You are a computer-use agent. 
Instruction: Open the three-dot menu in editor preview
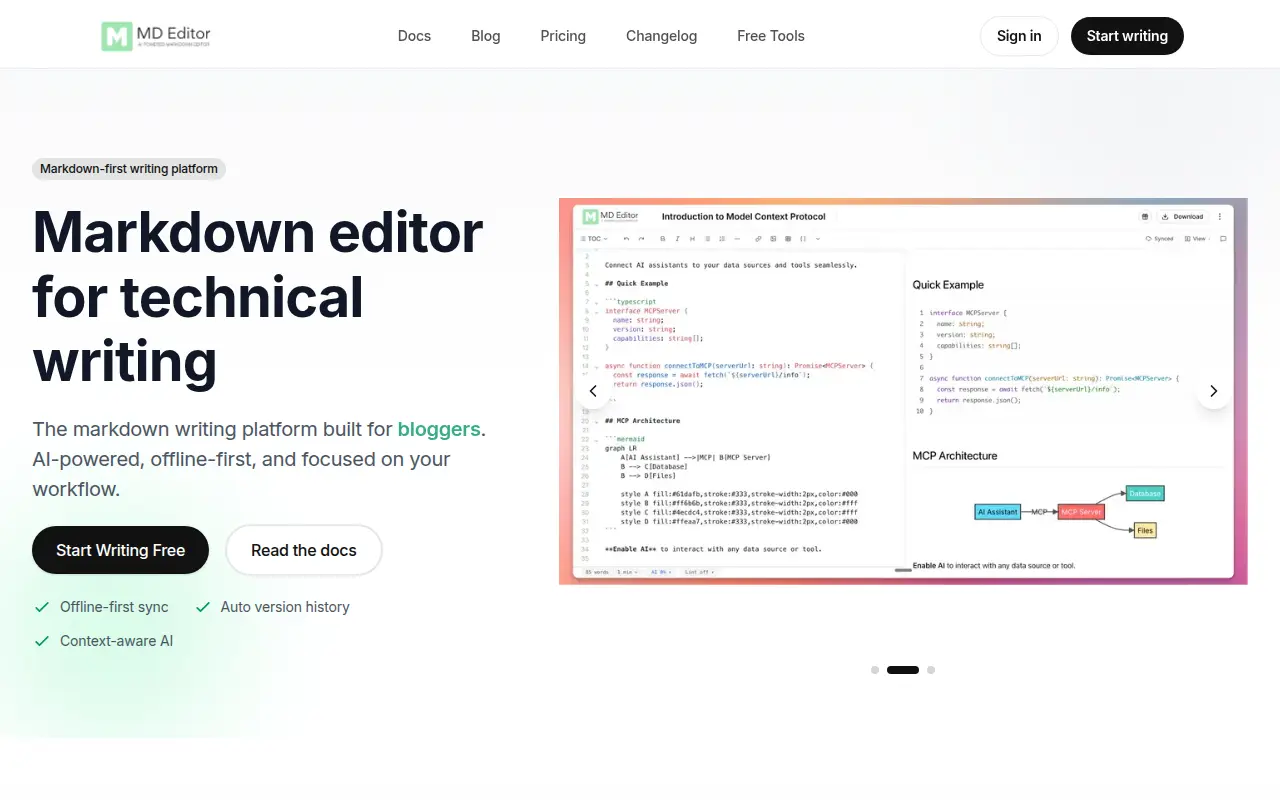(1220, 216)
